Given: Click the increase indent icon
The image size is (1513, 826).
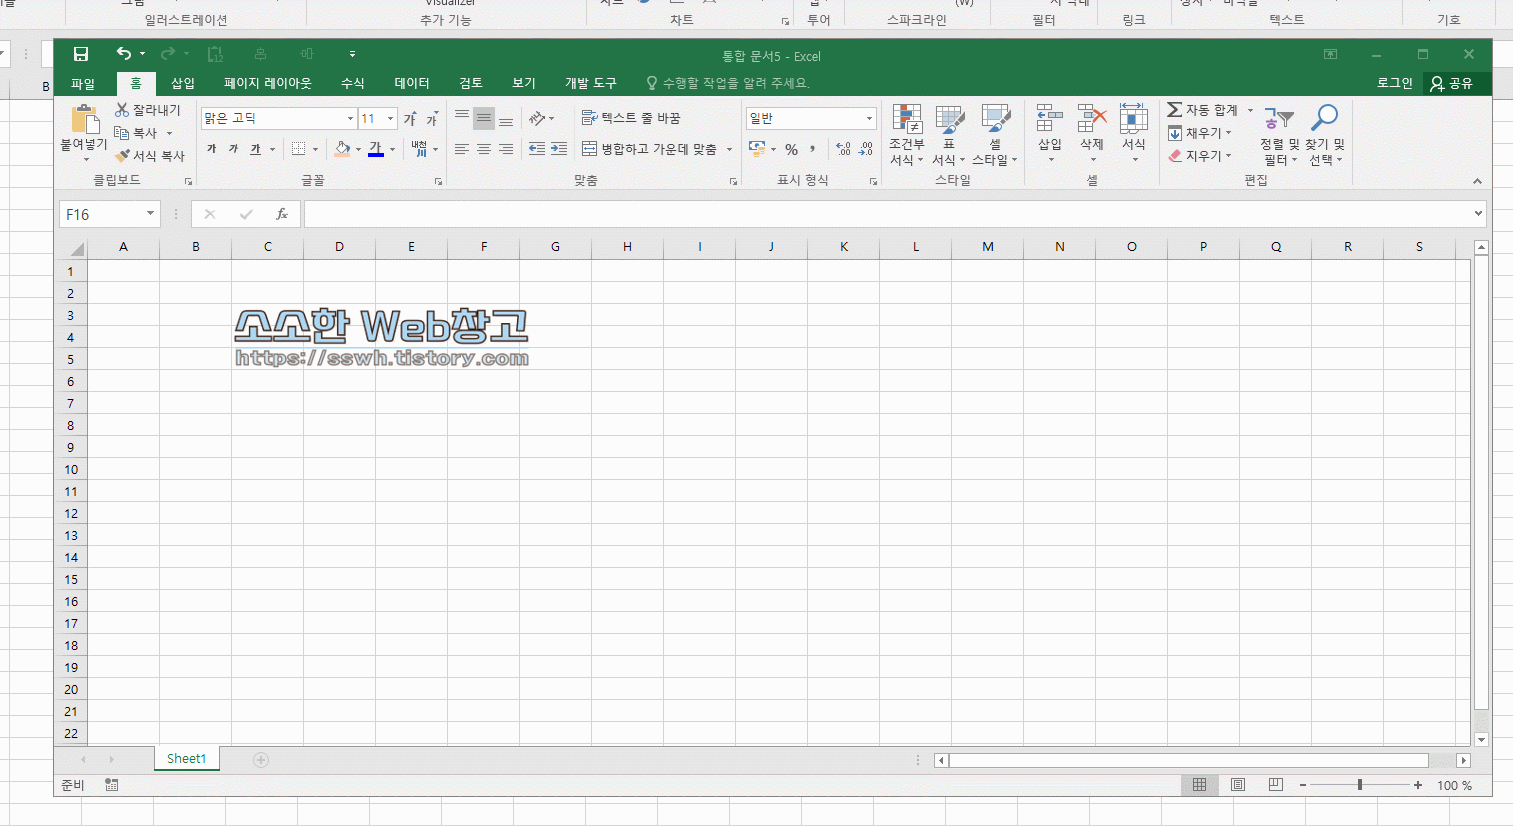Looking at the screenshot, I should pyautogui.click(x=559, y=149).
